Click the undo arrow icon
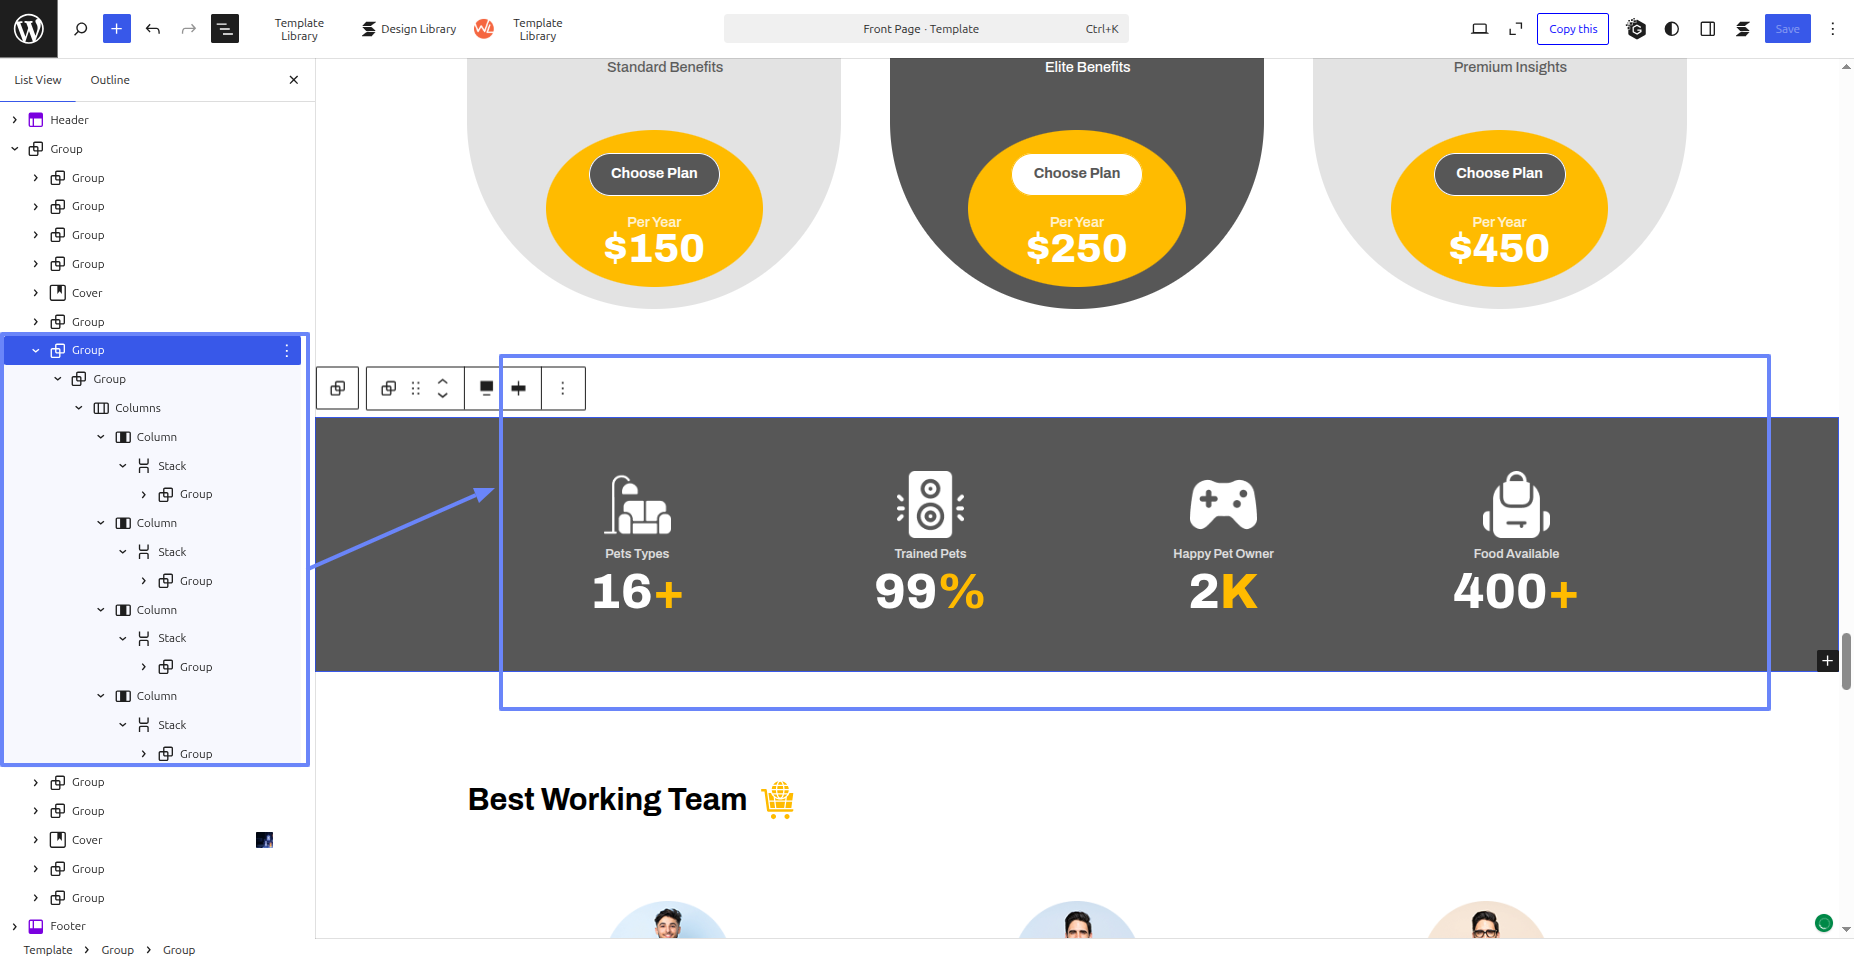This screenshot has width=1854, height=961. coord(153,29)
